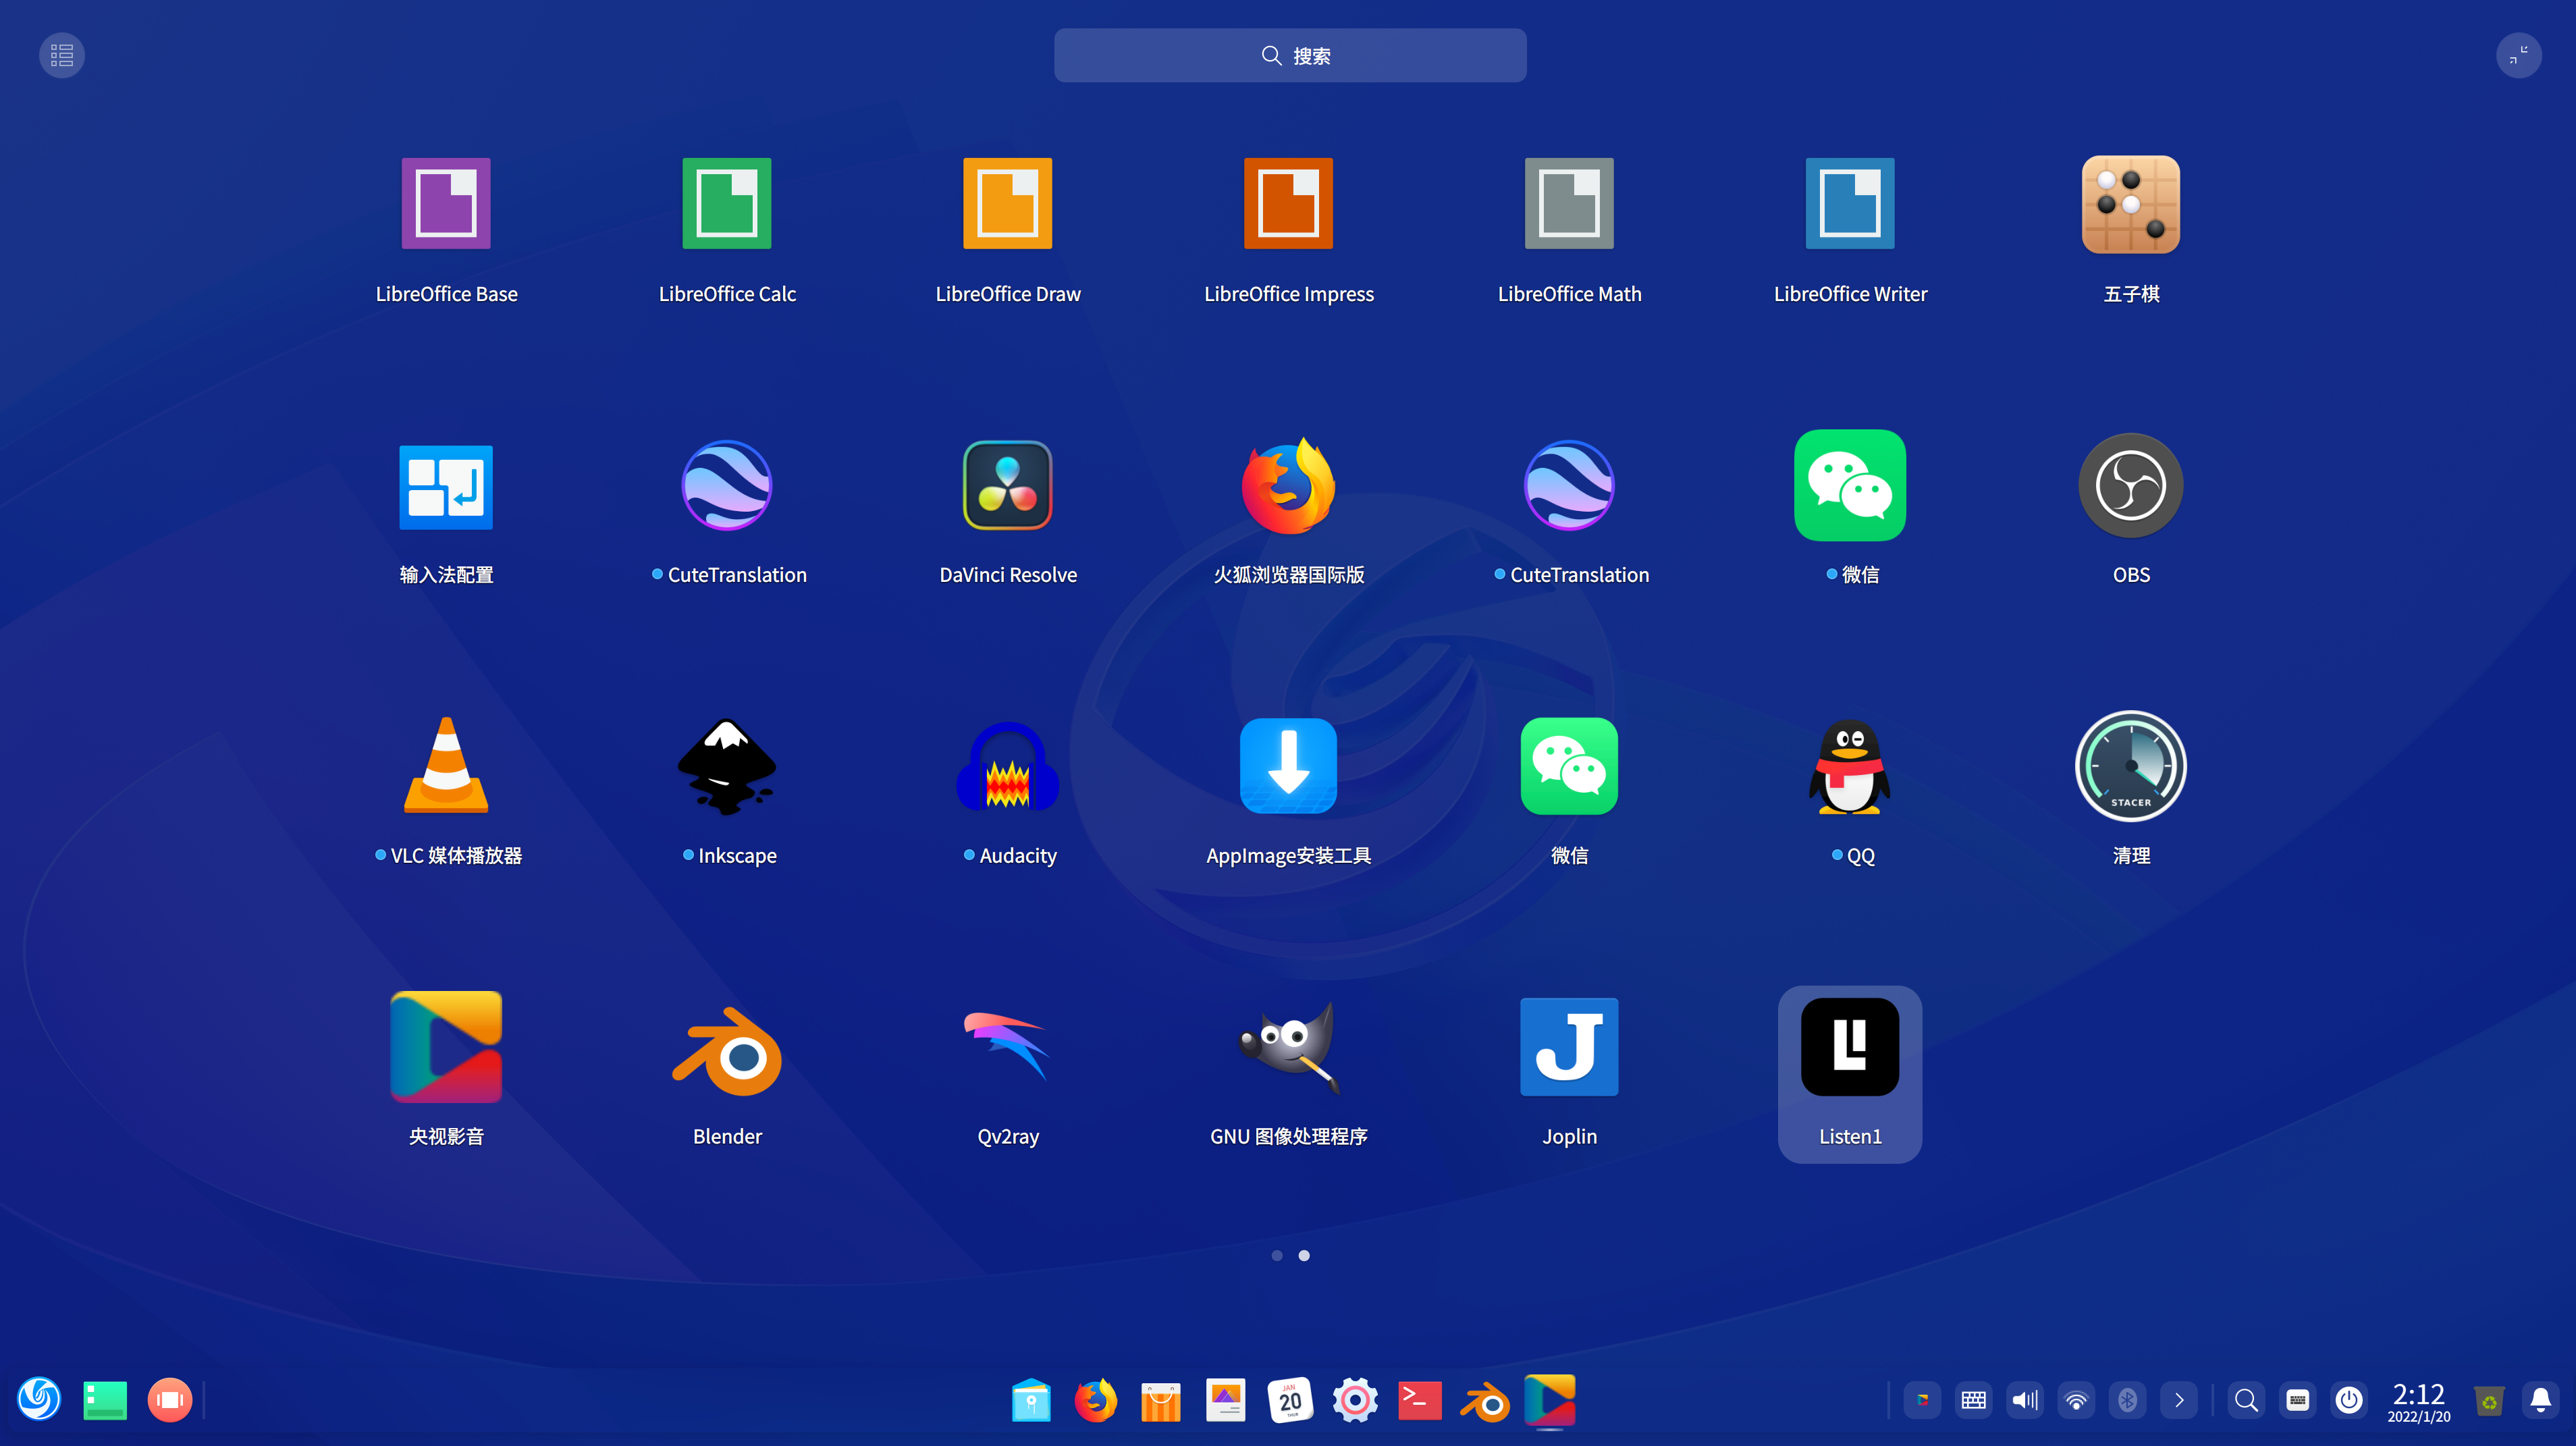The width and height of the screenshot is (2576, 1446).
Task: Expand the hidden tray icons arrow
Action: 2179,1400
